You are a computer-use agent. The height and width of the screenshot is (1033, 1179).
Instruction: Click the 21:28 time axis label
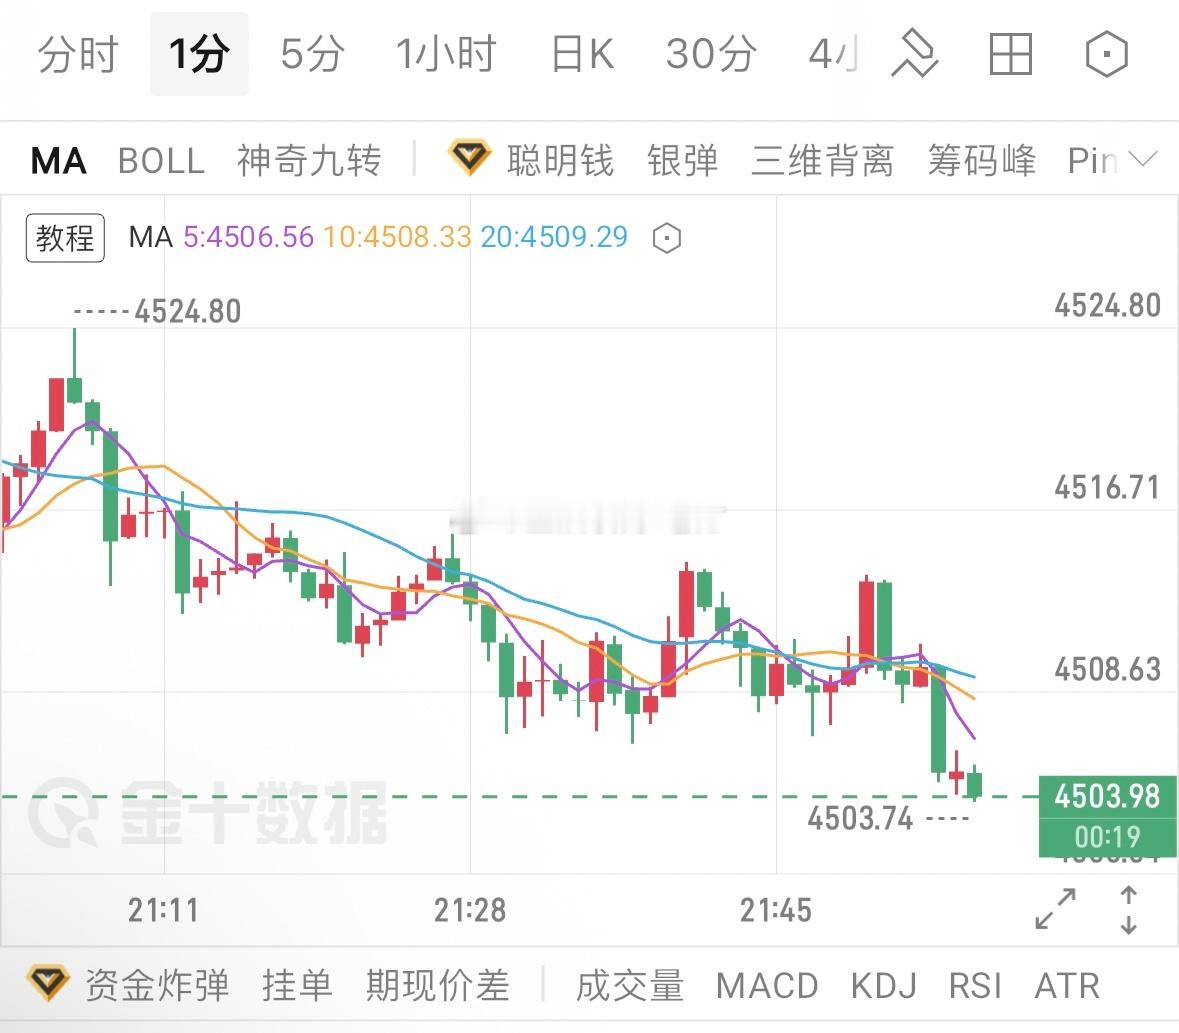pyautogui.click(x=470, y=910)
